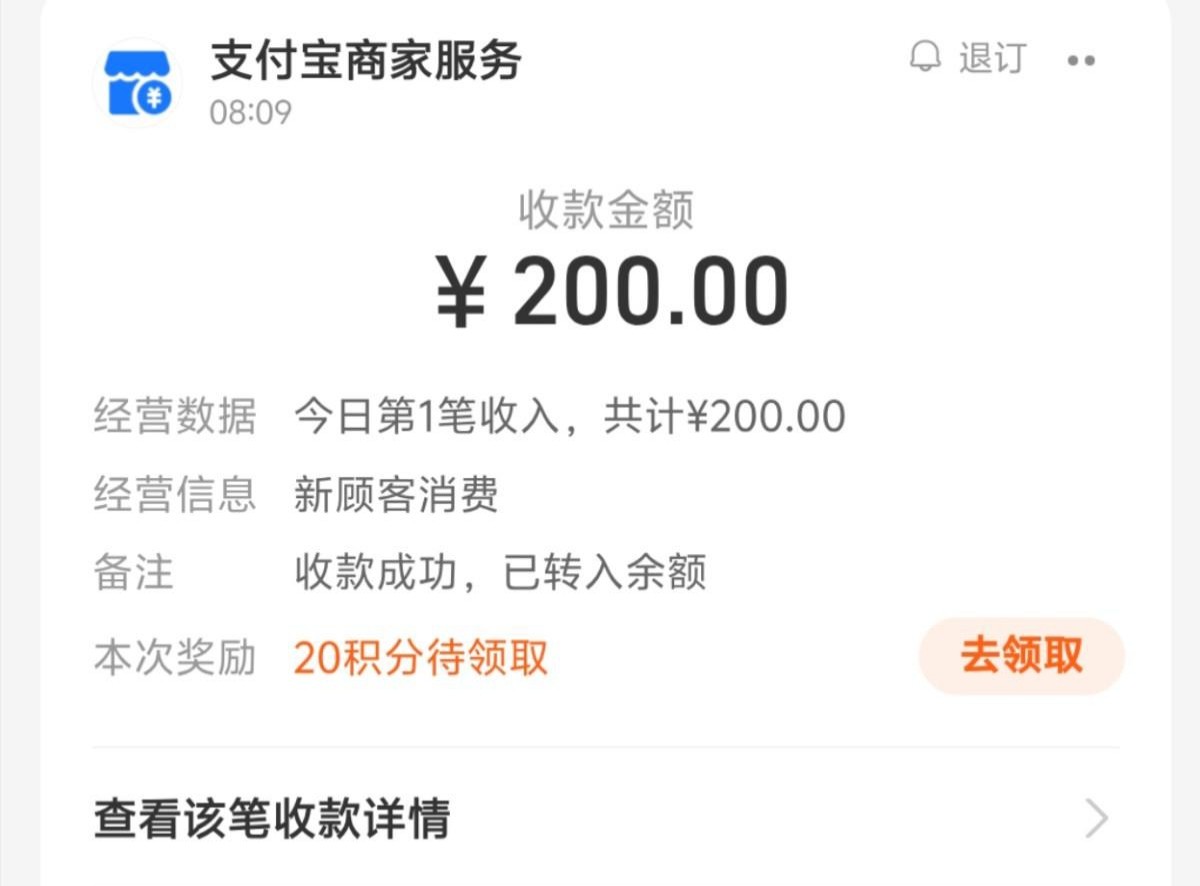The width and height of the screenshot is (1200, 886).
Task: Tap the Alipay merchant service shop avatar
Action: tap(138, 82)
